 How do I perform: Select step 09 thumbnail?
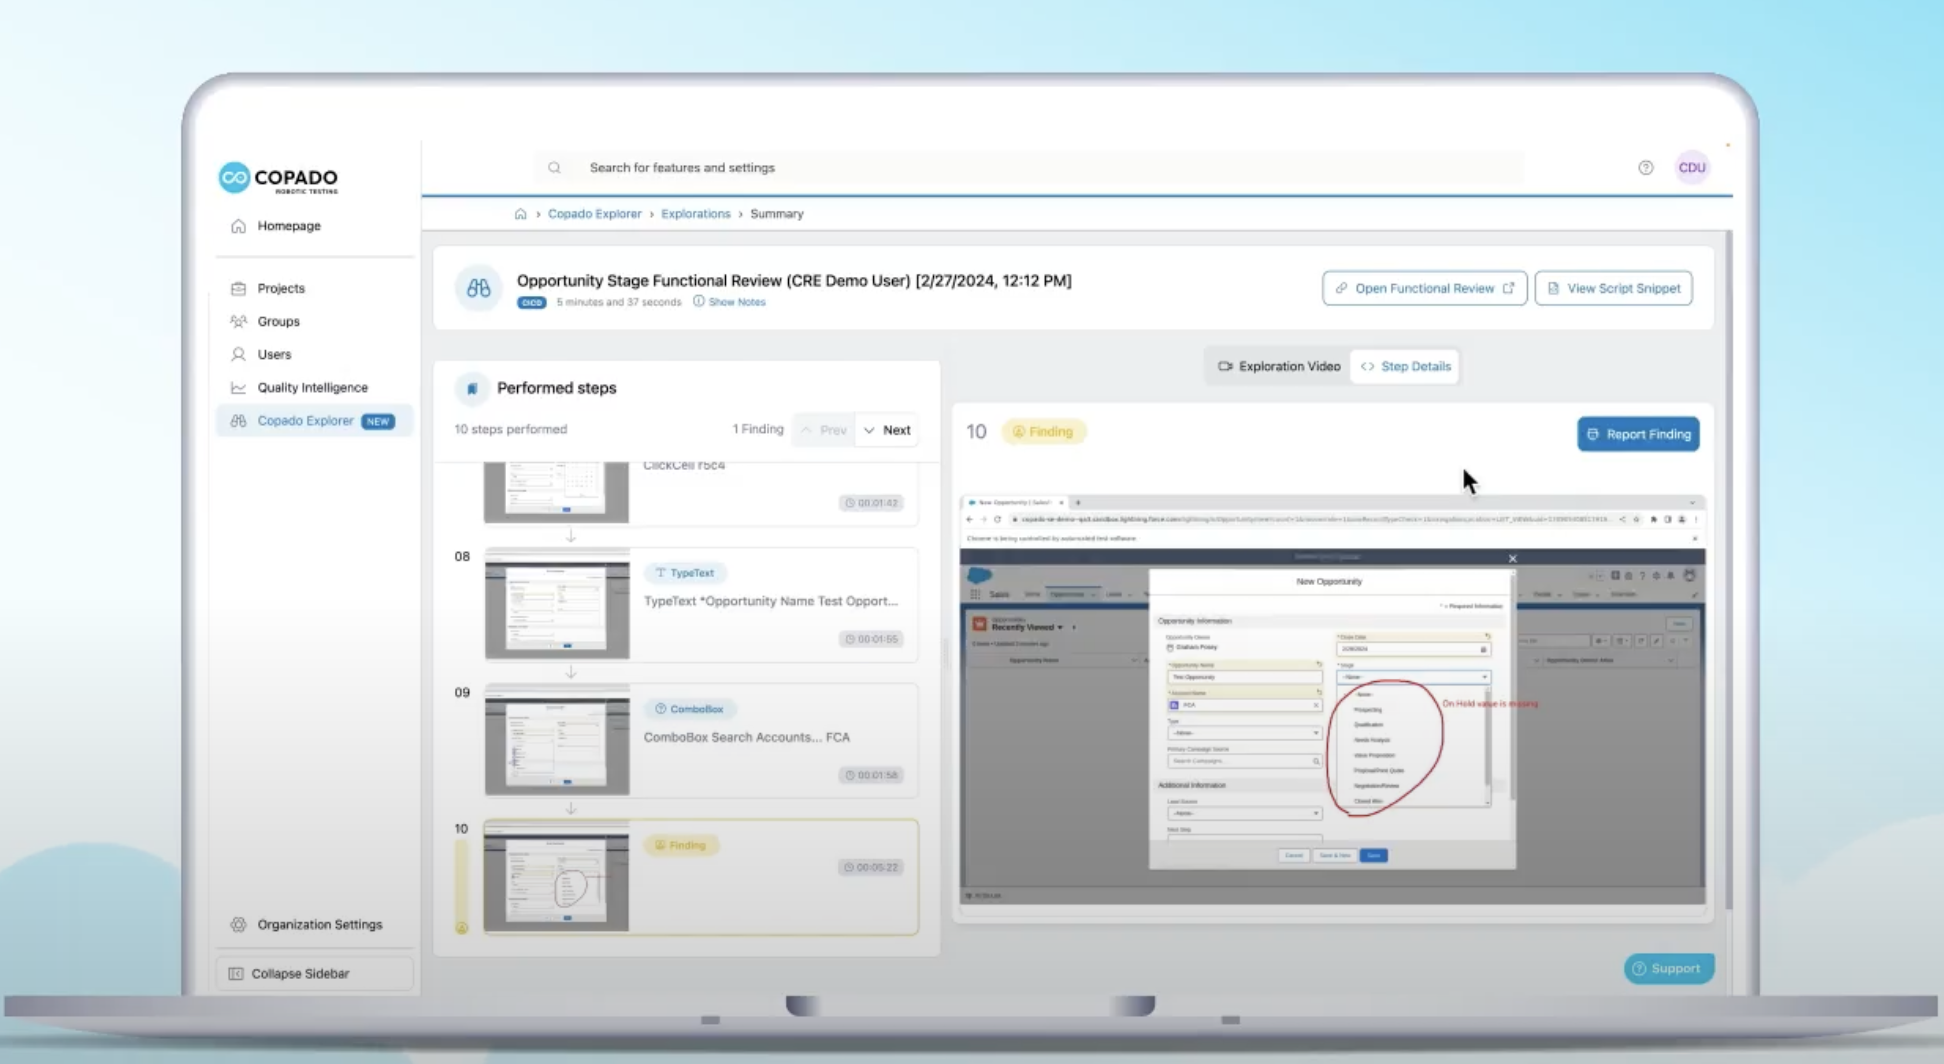557,741
